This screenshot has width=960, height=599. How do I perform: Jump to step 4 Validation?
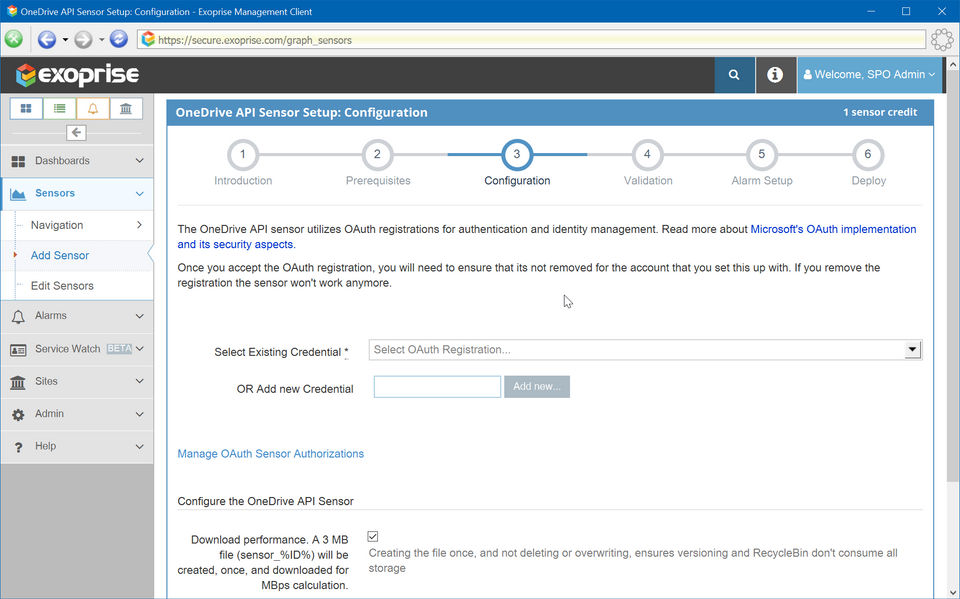647,154
